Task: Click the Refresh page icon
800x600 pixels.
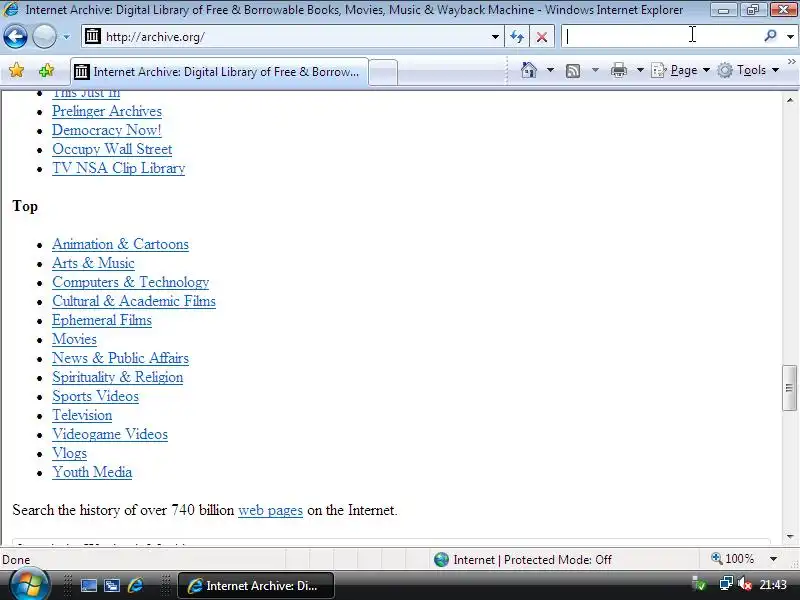Action: pos(517,37)
